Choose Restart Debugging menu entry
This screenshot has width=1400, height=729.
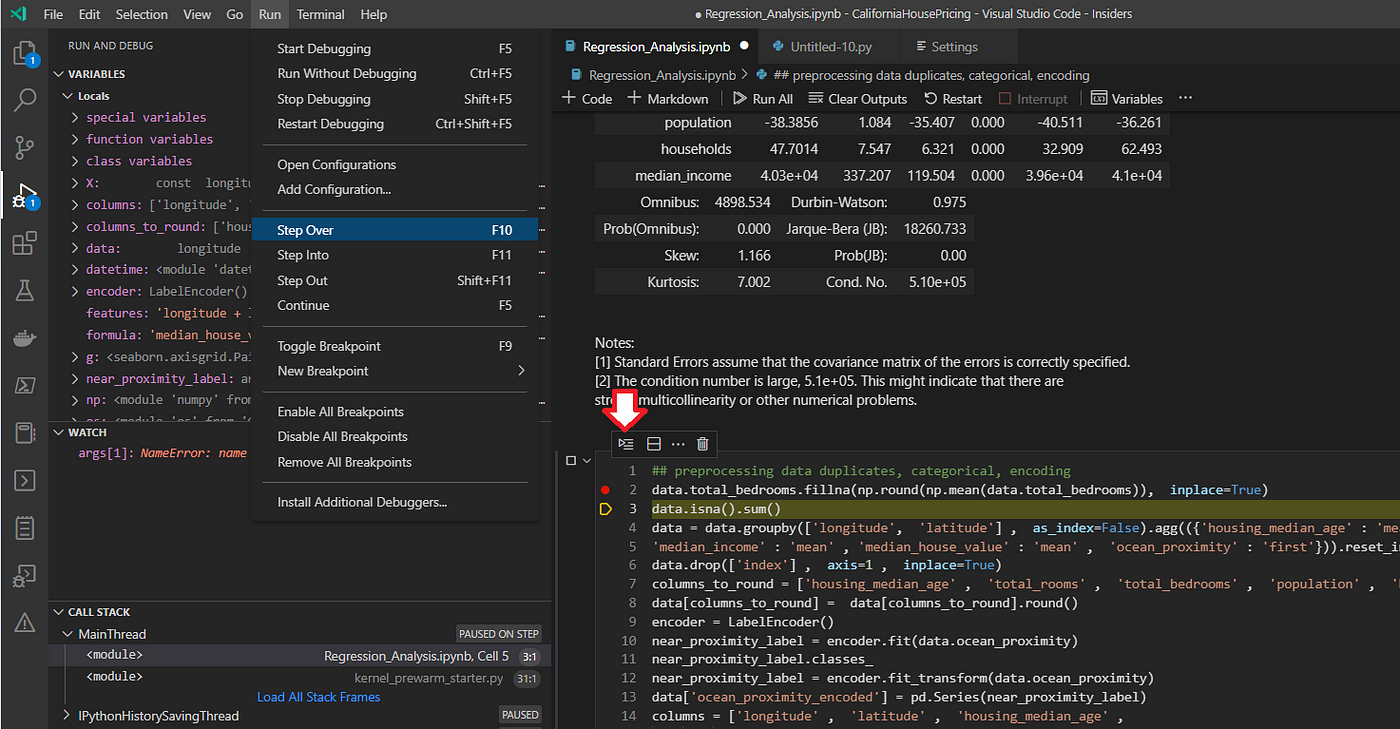click(395, 124)
